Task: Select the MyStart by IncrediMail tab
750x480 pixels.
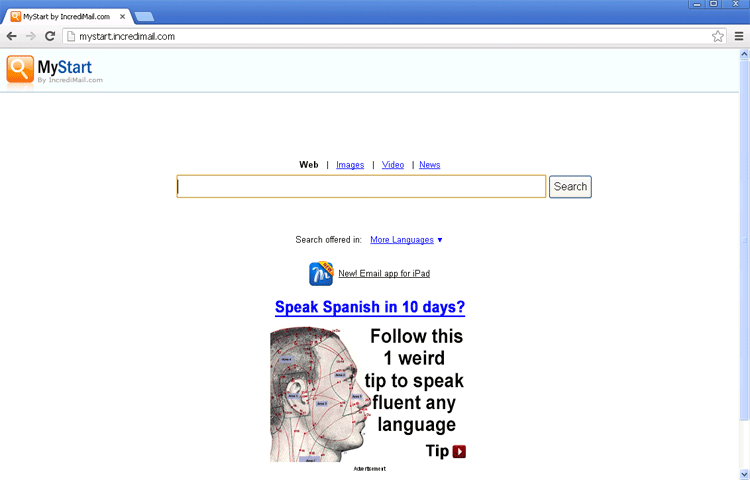Action: click(66, 16)
